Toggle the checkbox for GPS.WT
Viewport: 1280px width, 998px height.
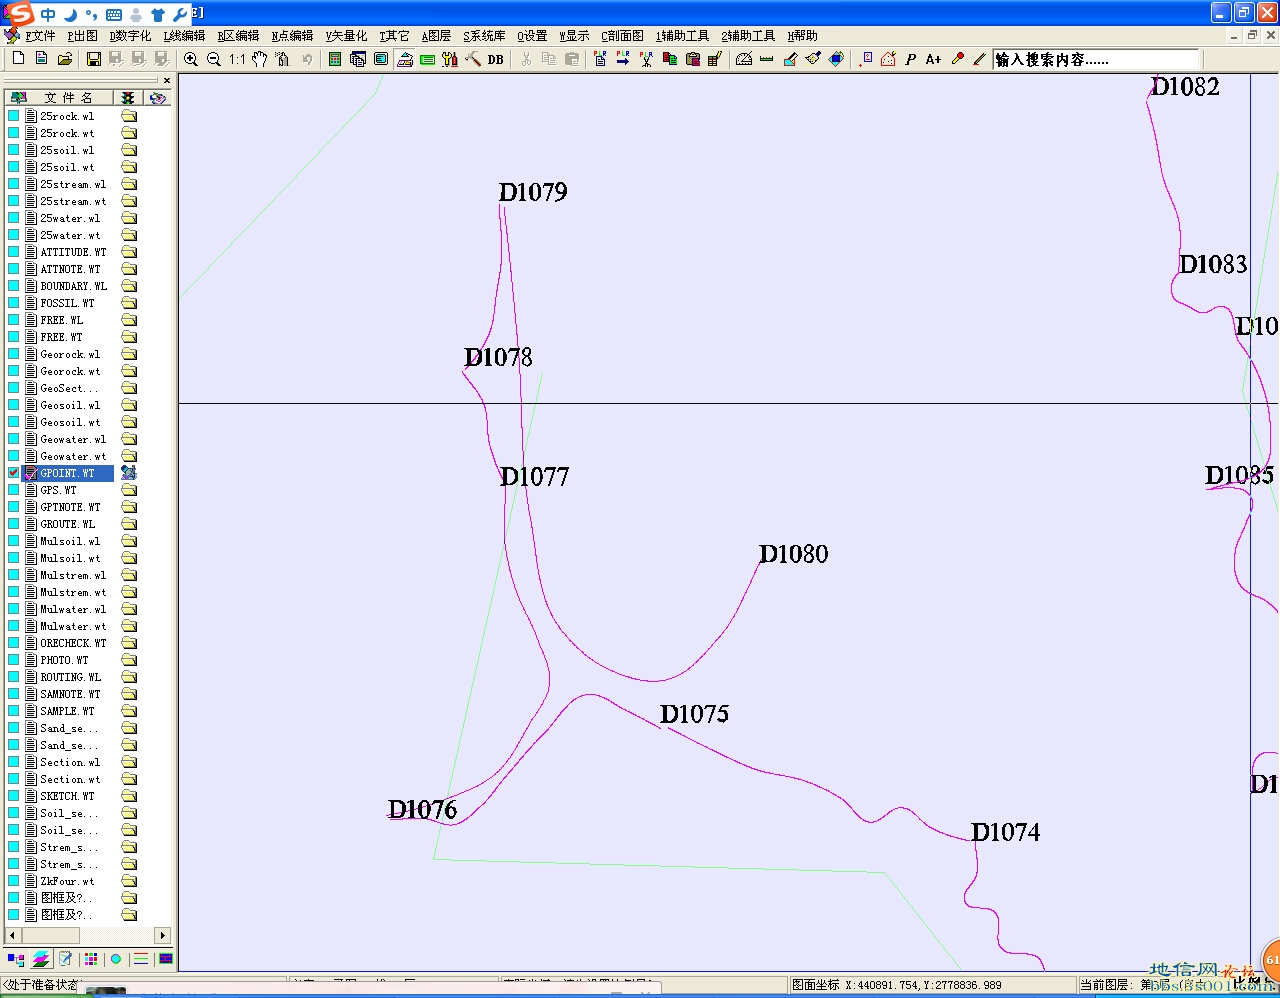tap(13, 490)
